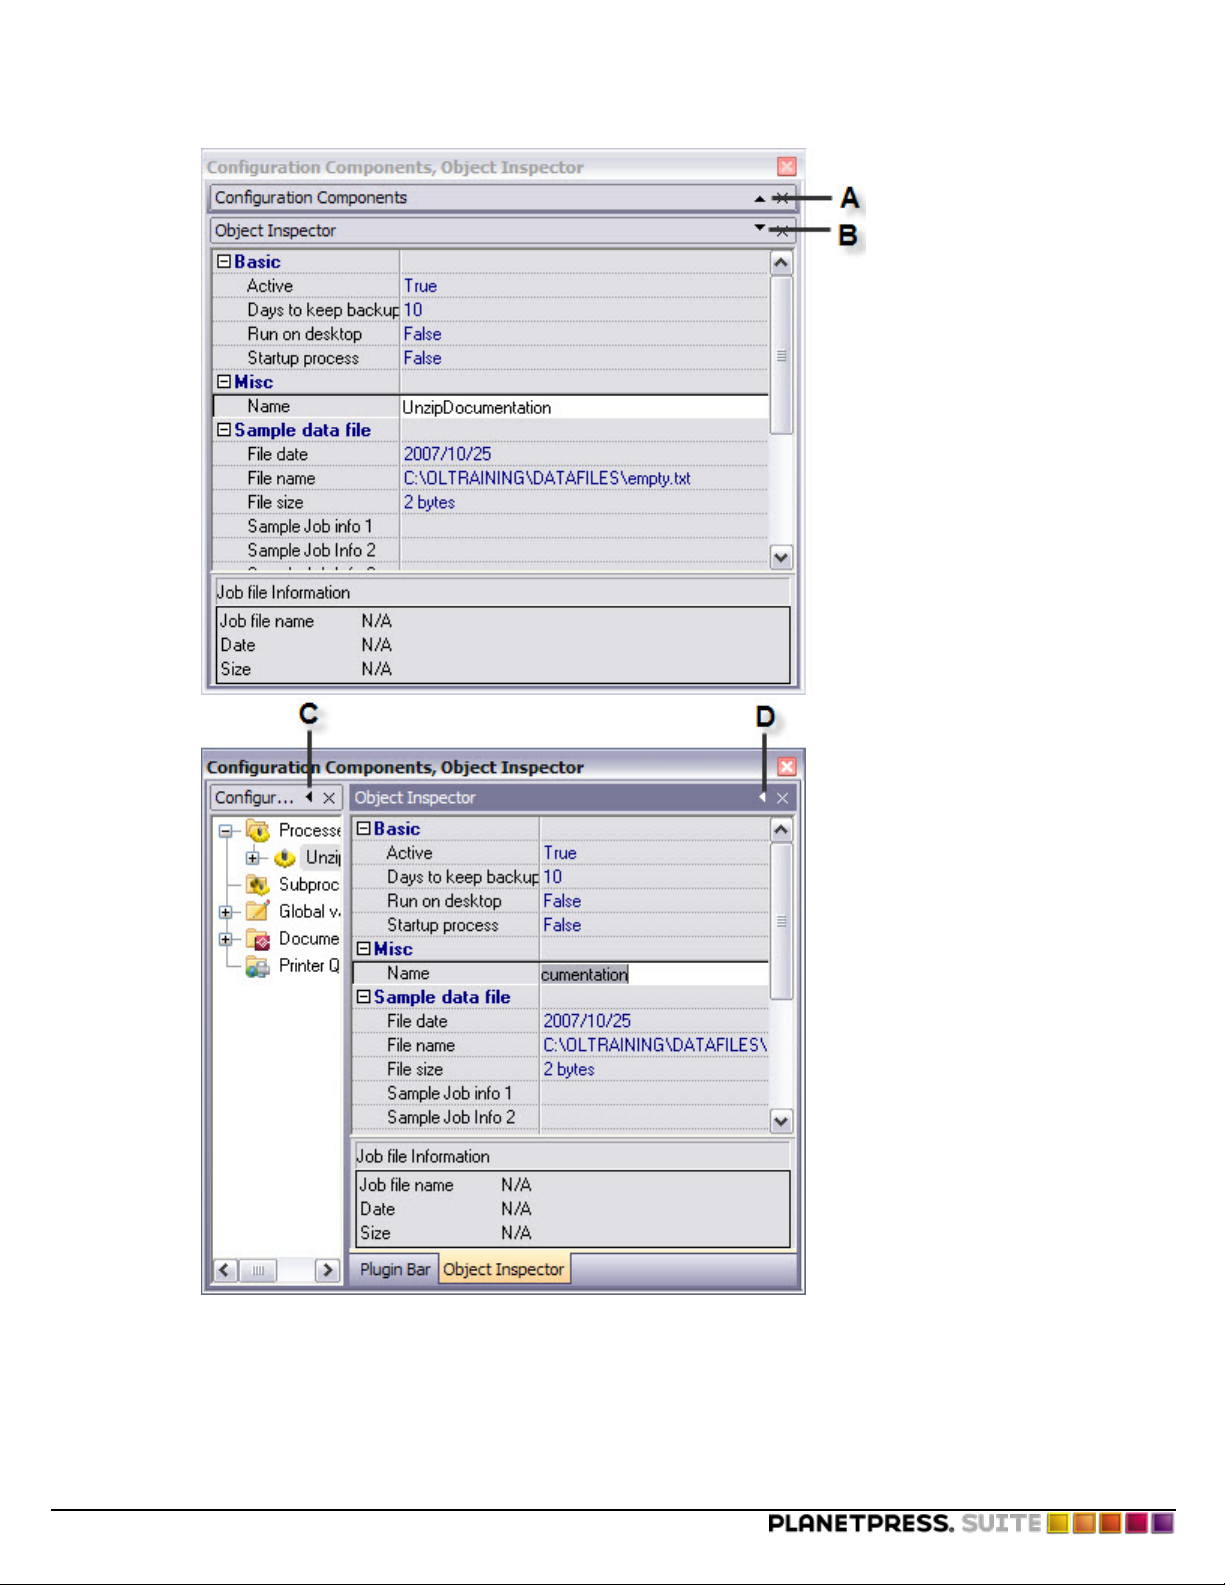Expand the Global variables tree node
This screenshot has width=1225, height=1585.
coord(225,912)
